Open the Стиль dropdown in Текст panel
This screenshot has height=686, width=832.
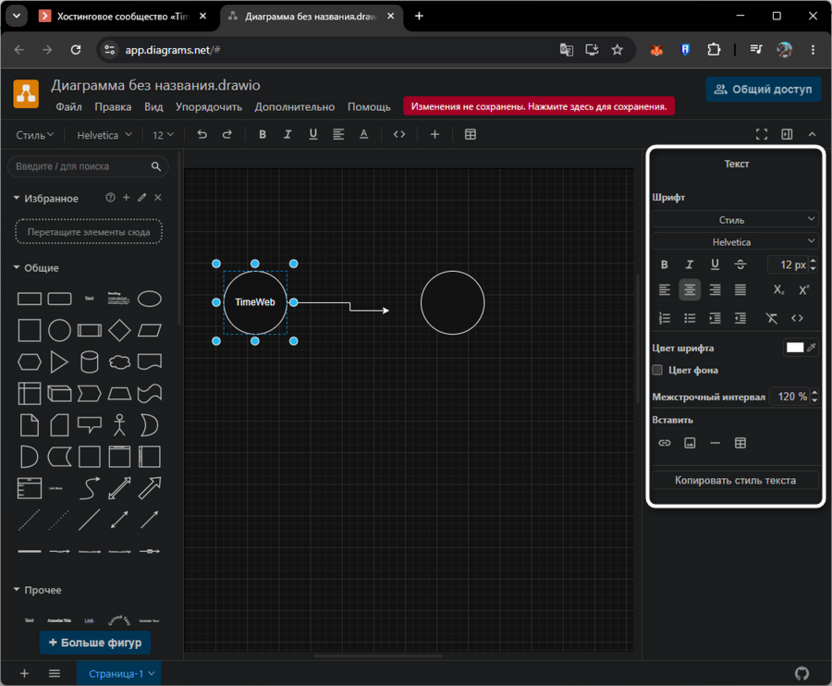point(735,220)
